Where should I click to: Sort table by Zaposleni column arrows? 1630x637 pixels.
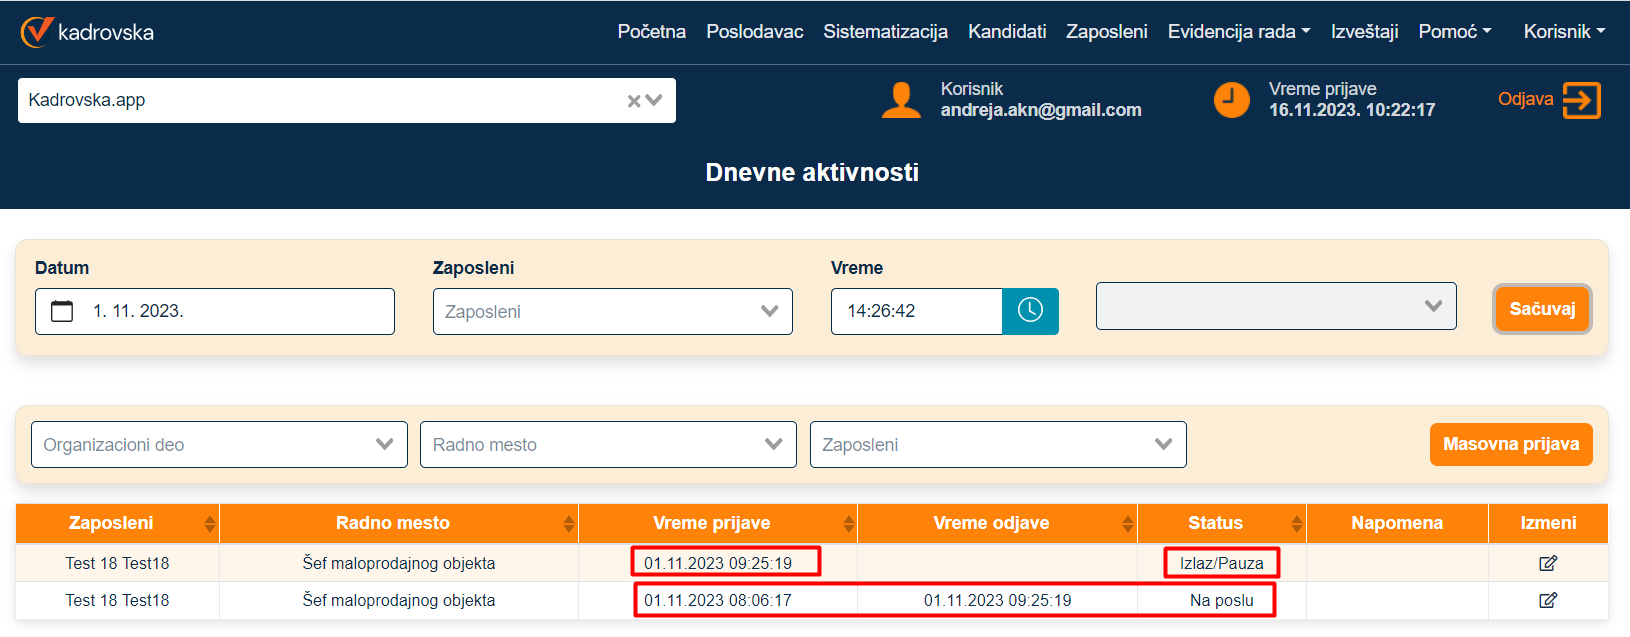click(x=209, y=523)
